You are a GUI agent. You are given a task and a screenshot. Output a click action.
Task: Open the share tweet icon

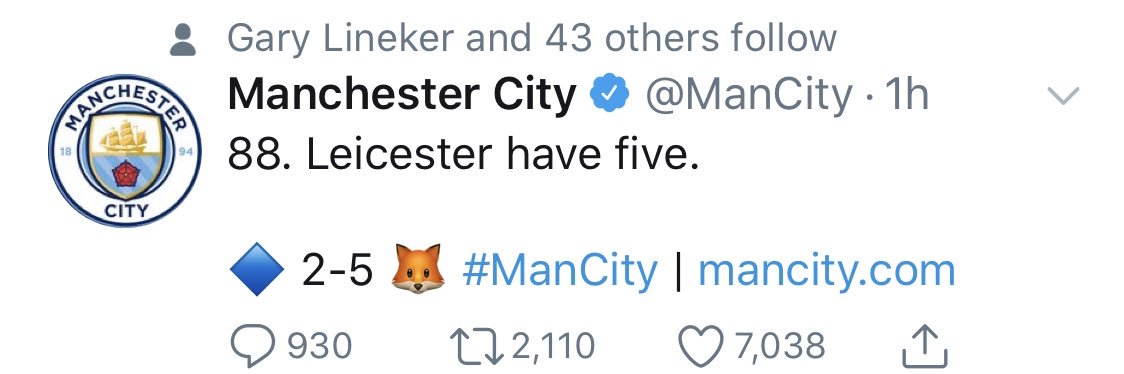click(x=925, y=345)
